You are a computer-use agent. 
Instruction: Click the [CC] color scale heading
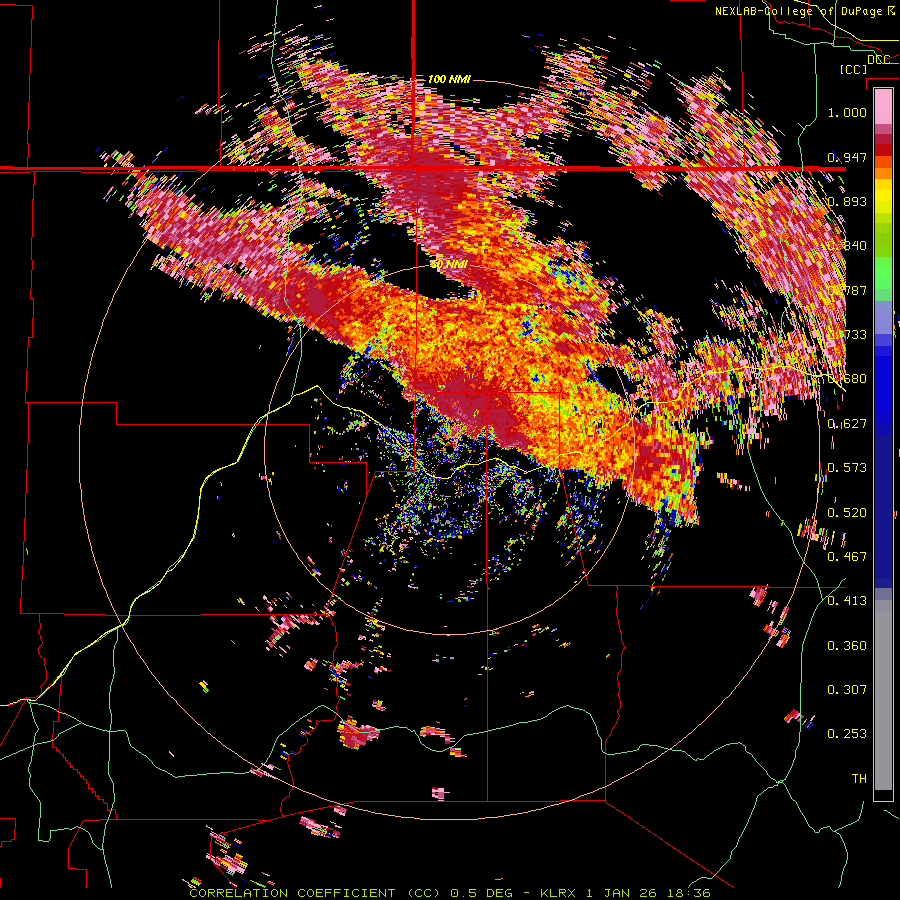[x=854, y=69]
